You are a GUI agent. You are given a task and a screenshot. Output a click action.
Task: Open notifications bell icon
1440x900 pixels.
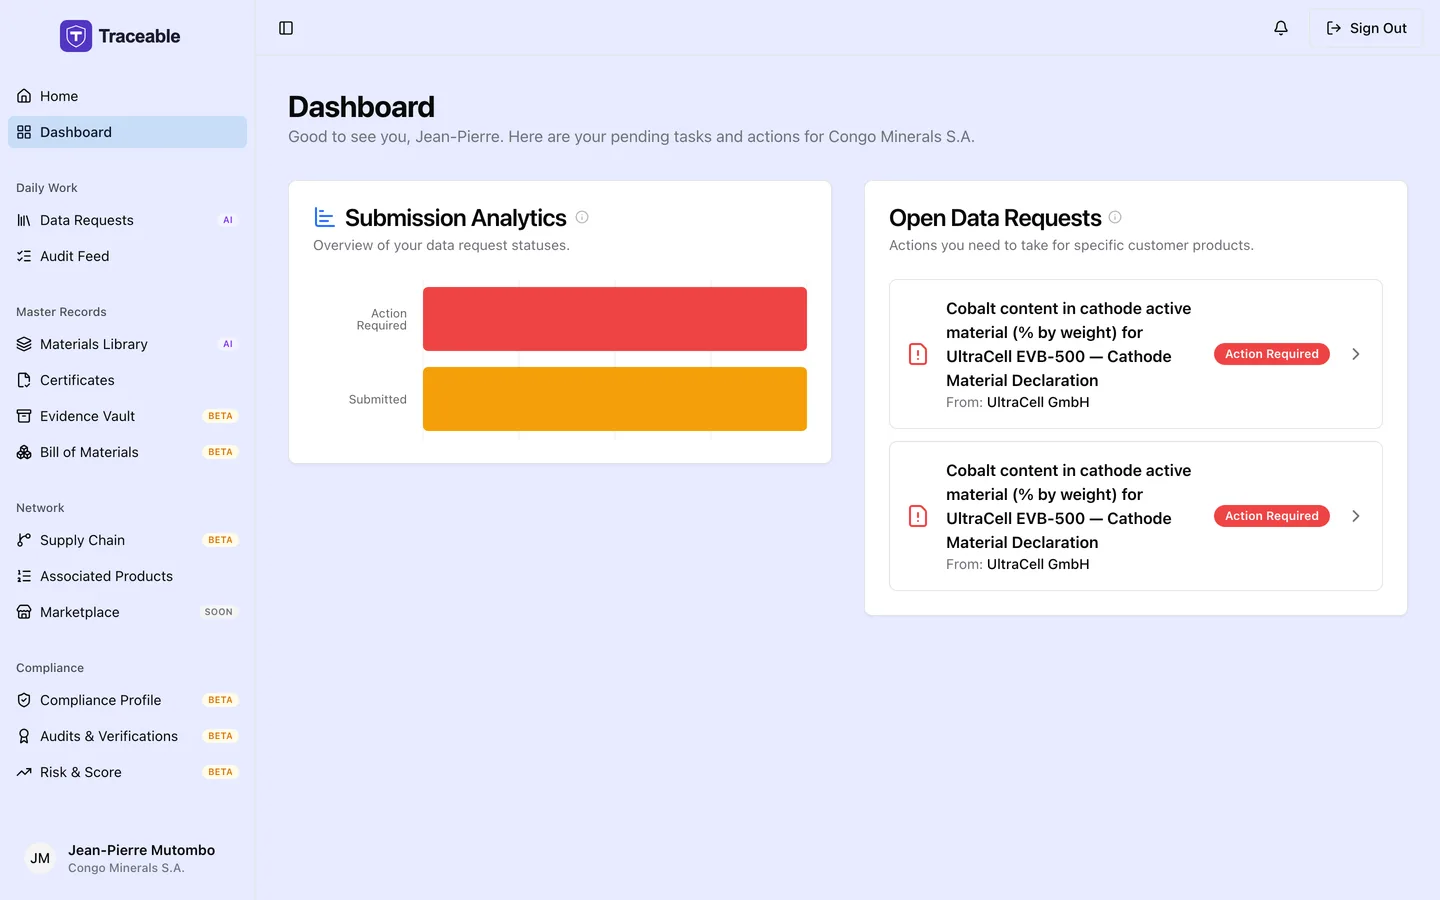(1281, 28)
